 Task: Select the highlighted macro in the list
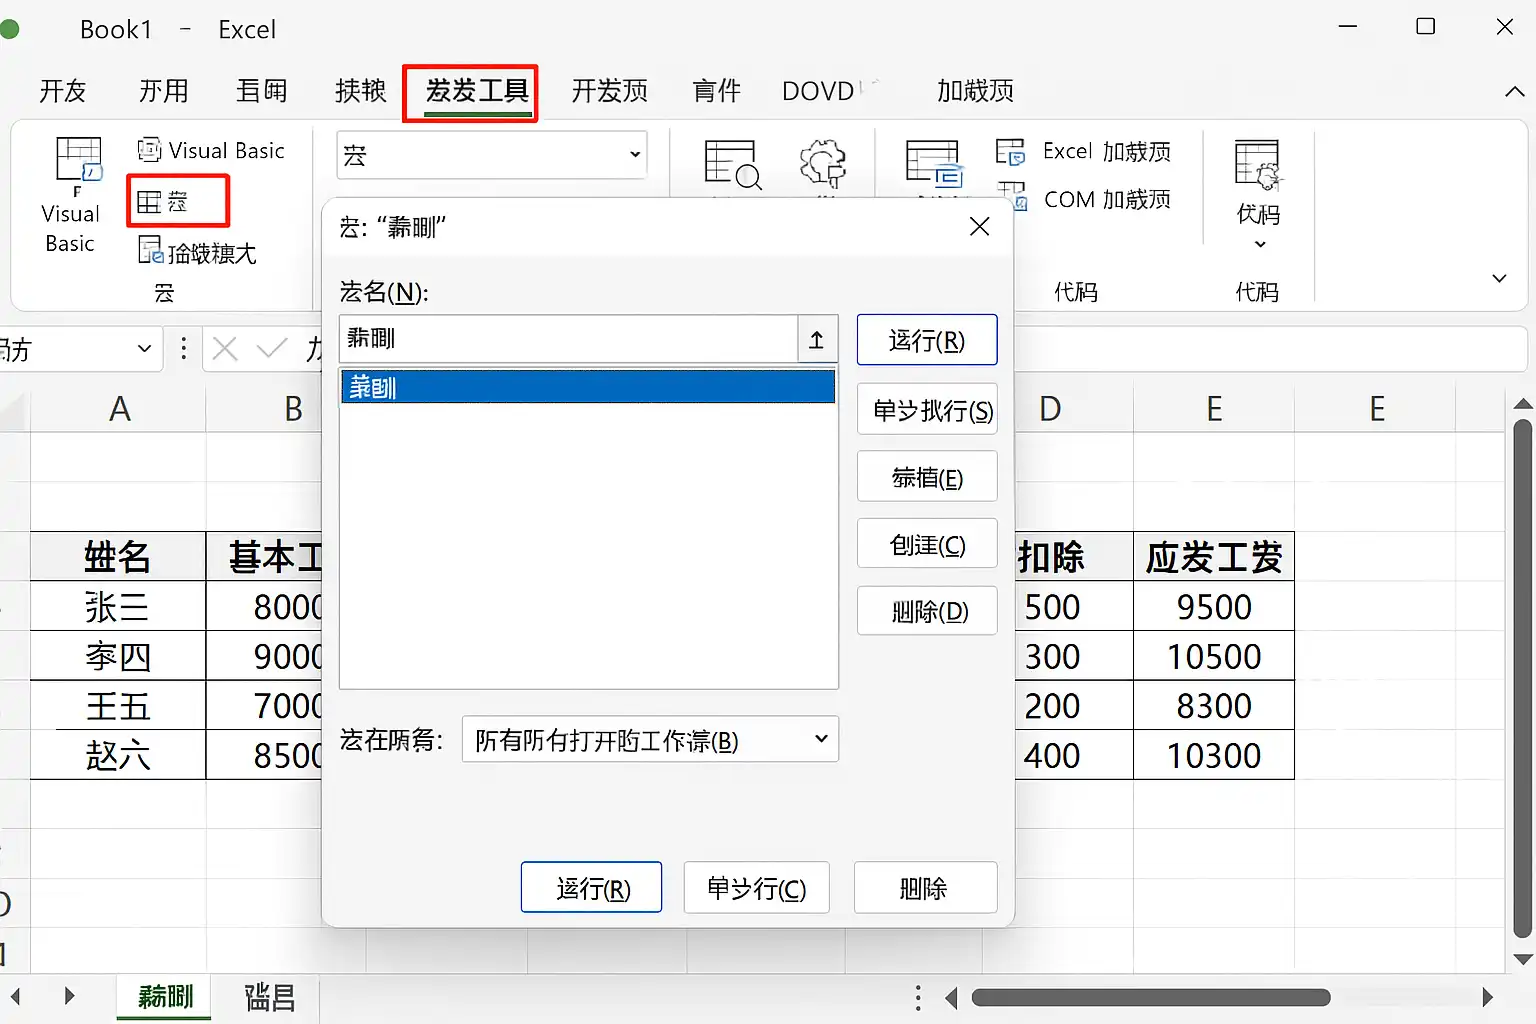tap(588, 387)
